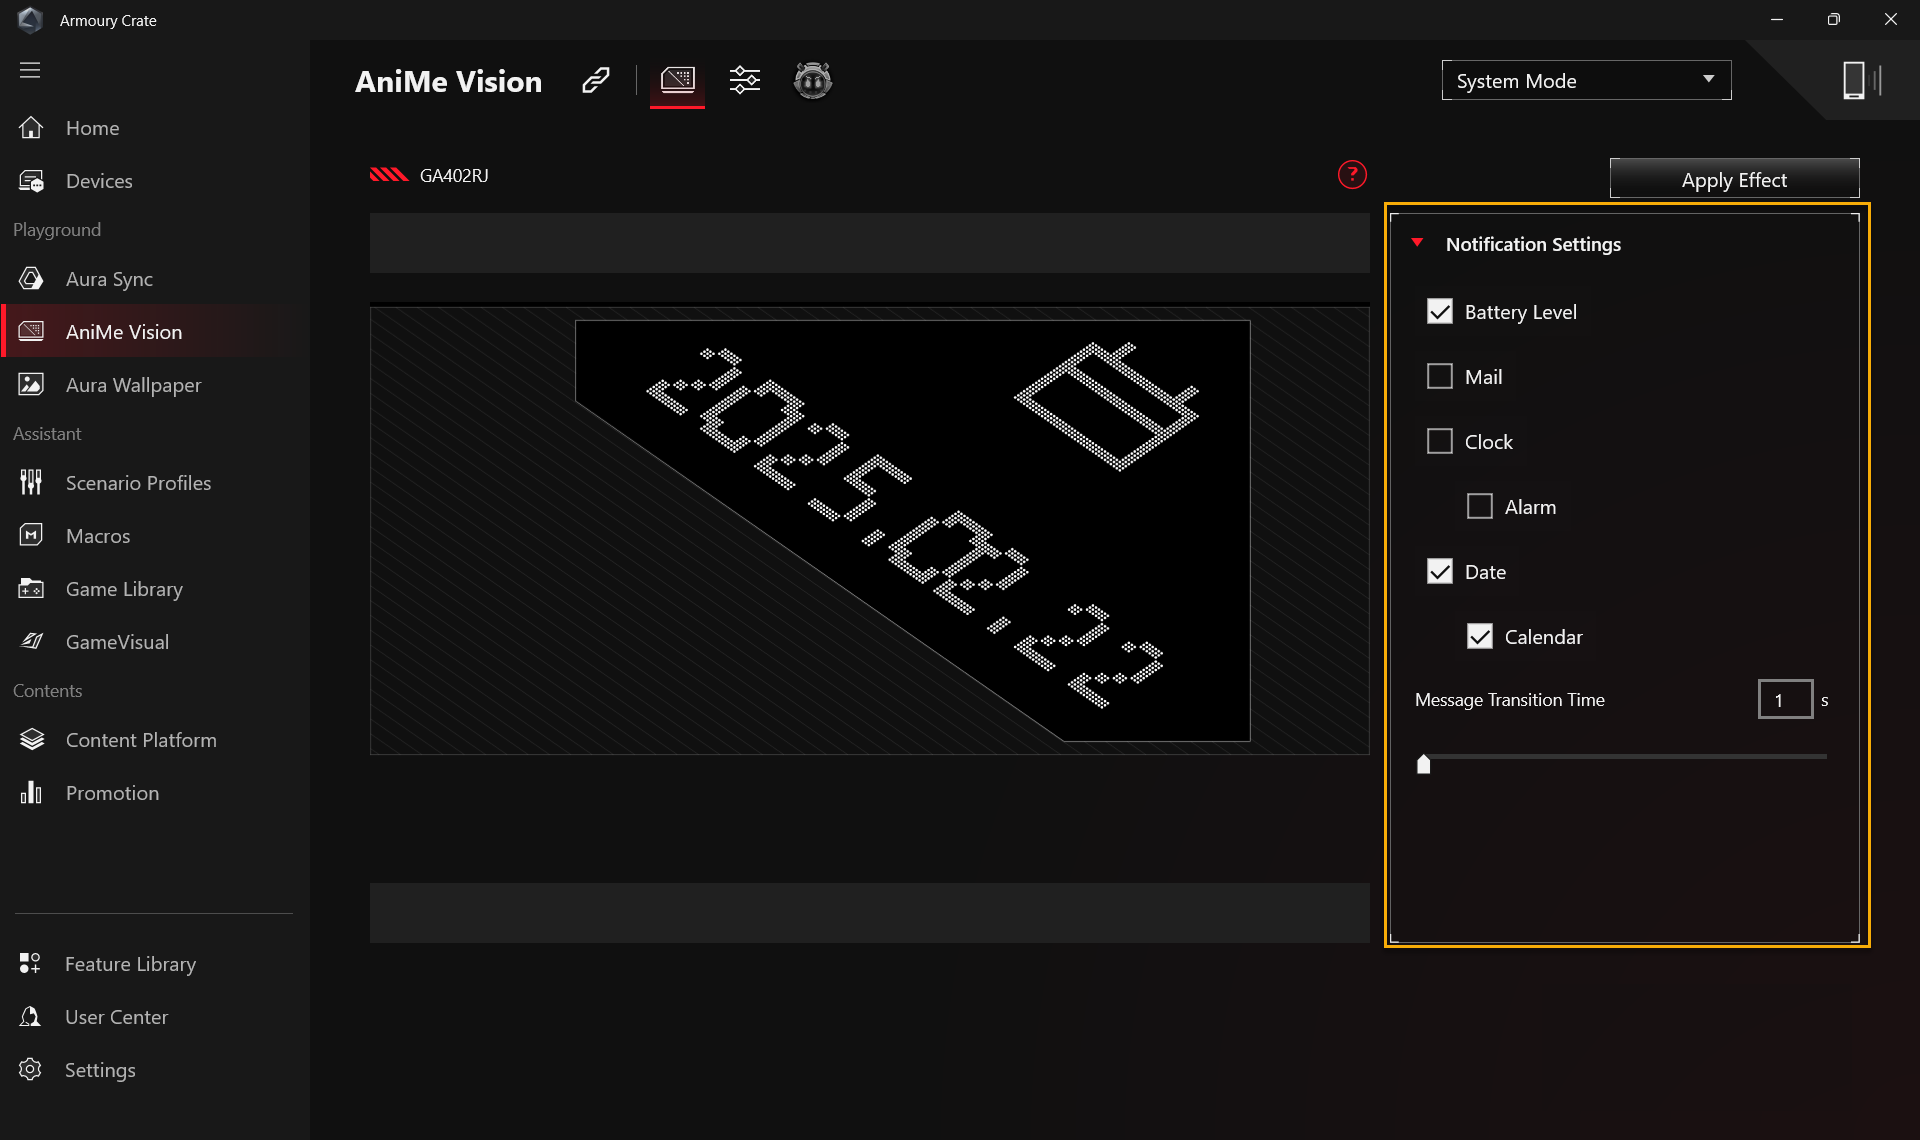Click the red question mark help icon
The image size is (1920, 1140).
pyautogui.click(x=1352, y=175)
